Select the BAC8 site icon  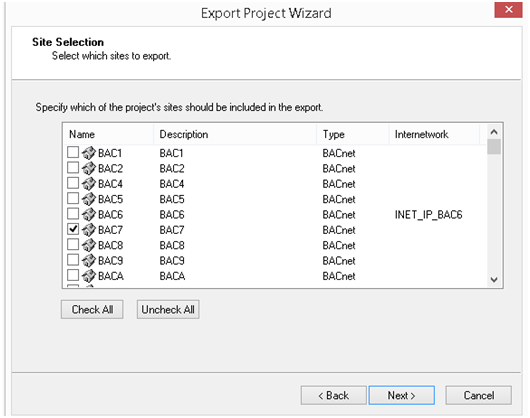(89, 245)
